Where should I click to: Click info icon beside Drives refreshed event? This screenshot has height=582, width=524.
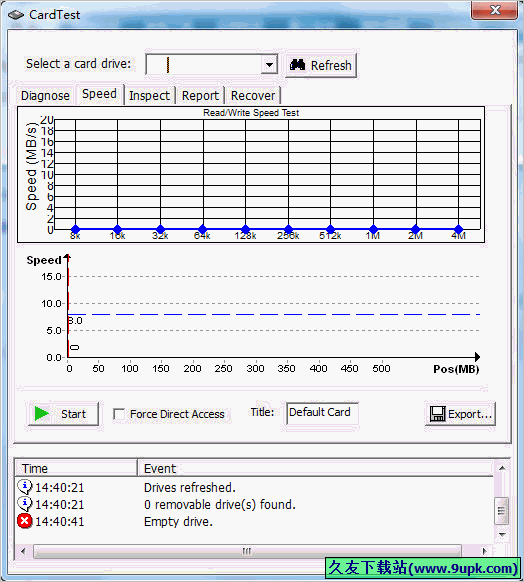point(25,487)
